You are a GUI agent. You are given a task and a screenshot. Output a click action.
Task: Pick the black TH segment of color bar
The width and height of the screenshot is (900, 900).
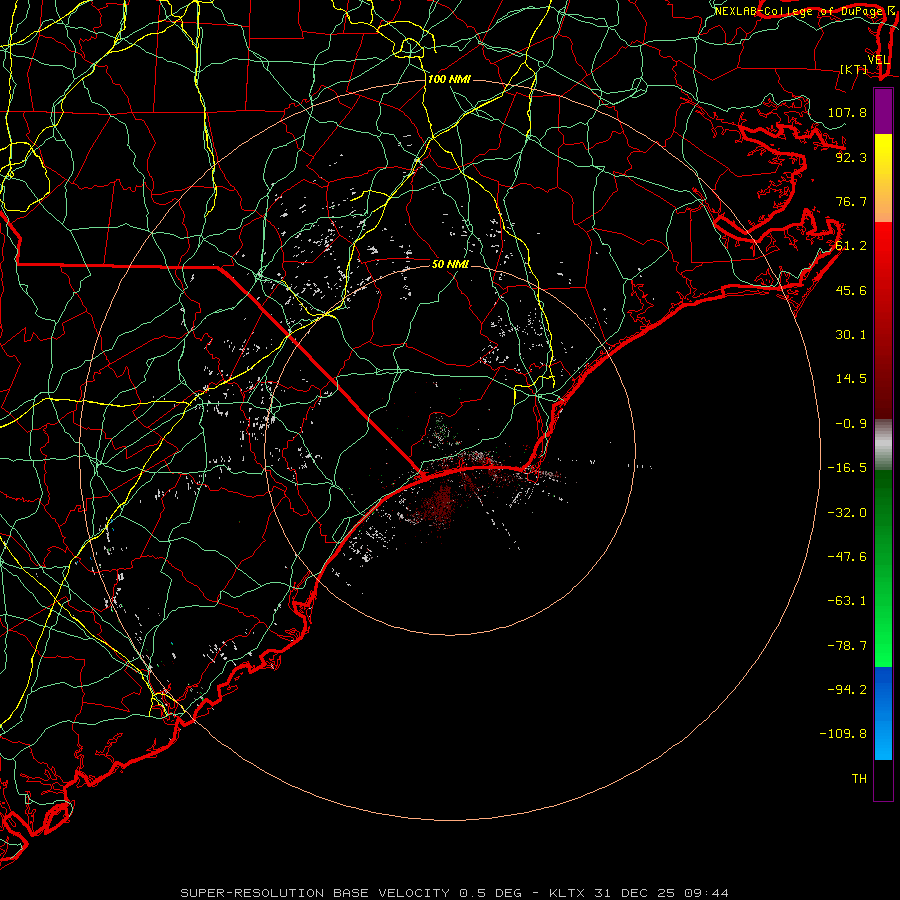tap(883, 780)
